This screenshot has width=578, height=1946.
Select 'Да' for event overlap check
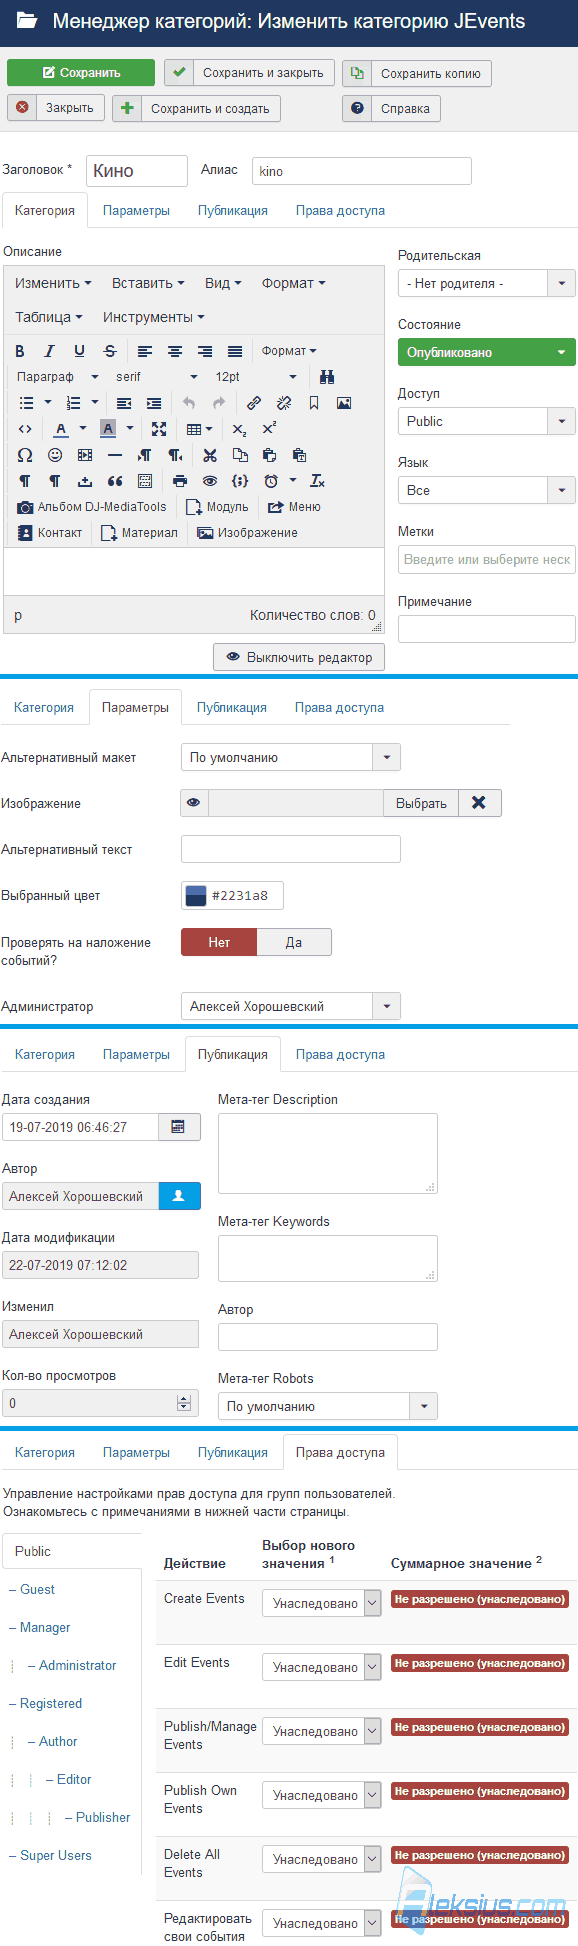coord(294,942)
